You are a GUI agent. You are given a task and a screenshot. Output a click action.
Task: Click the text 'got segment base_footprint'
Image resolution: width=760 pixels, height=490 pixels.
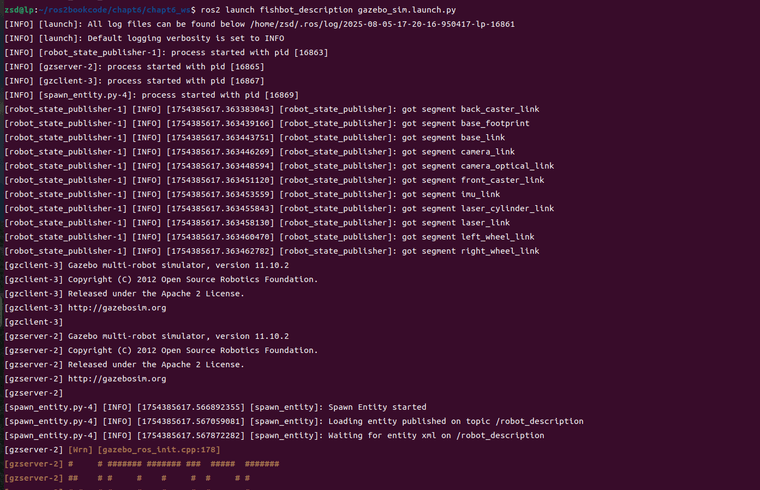[x=465, y=123]
